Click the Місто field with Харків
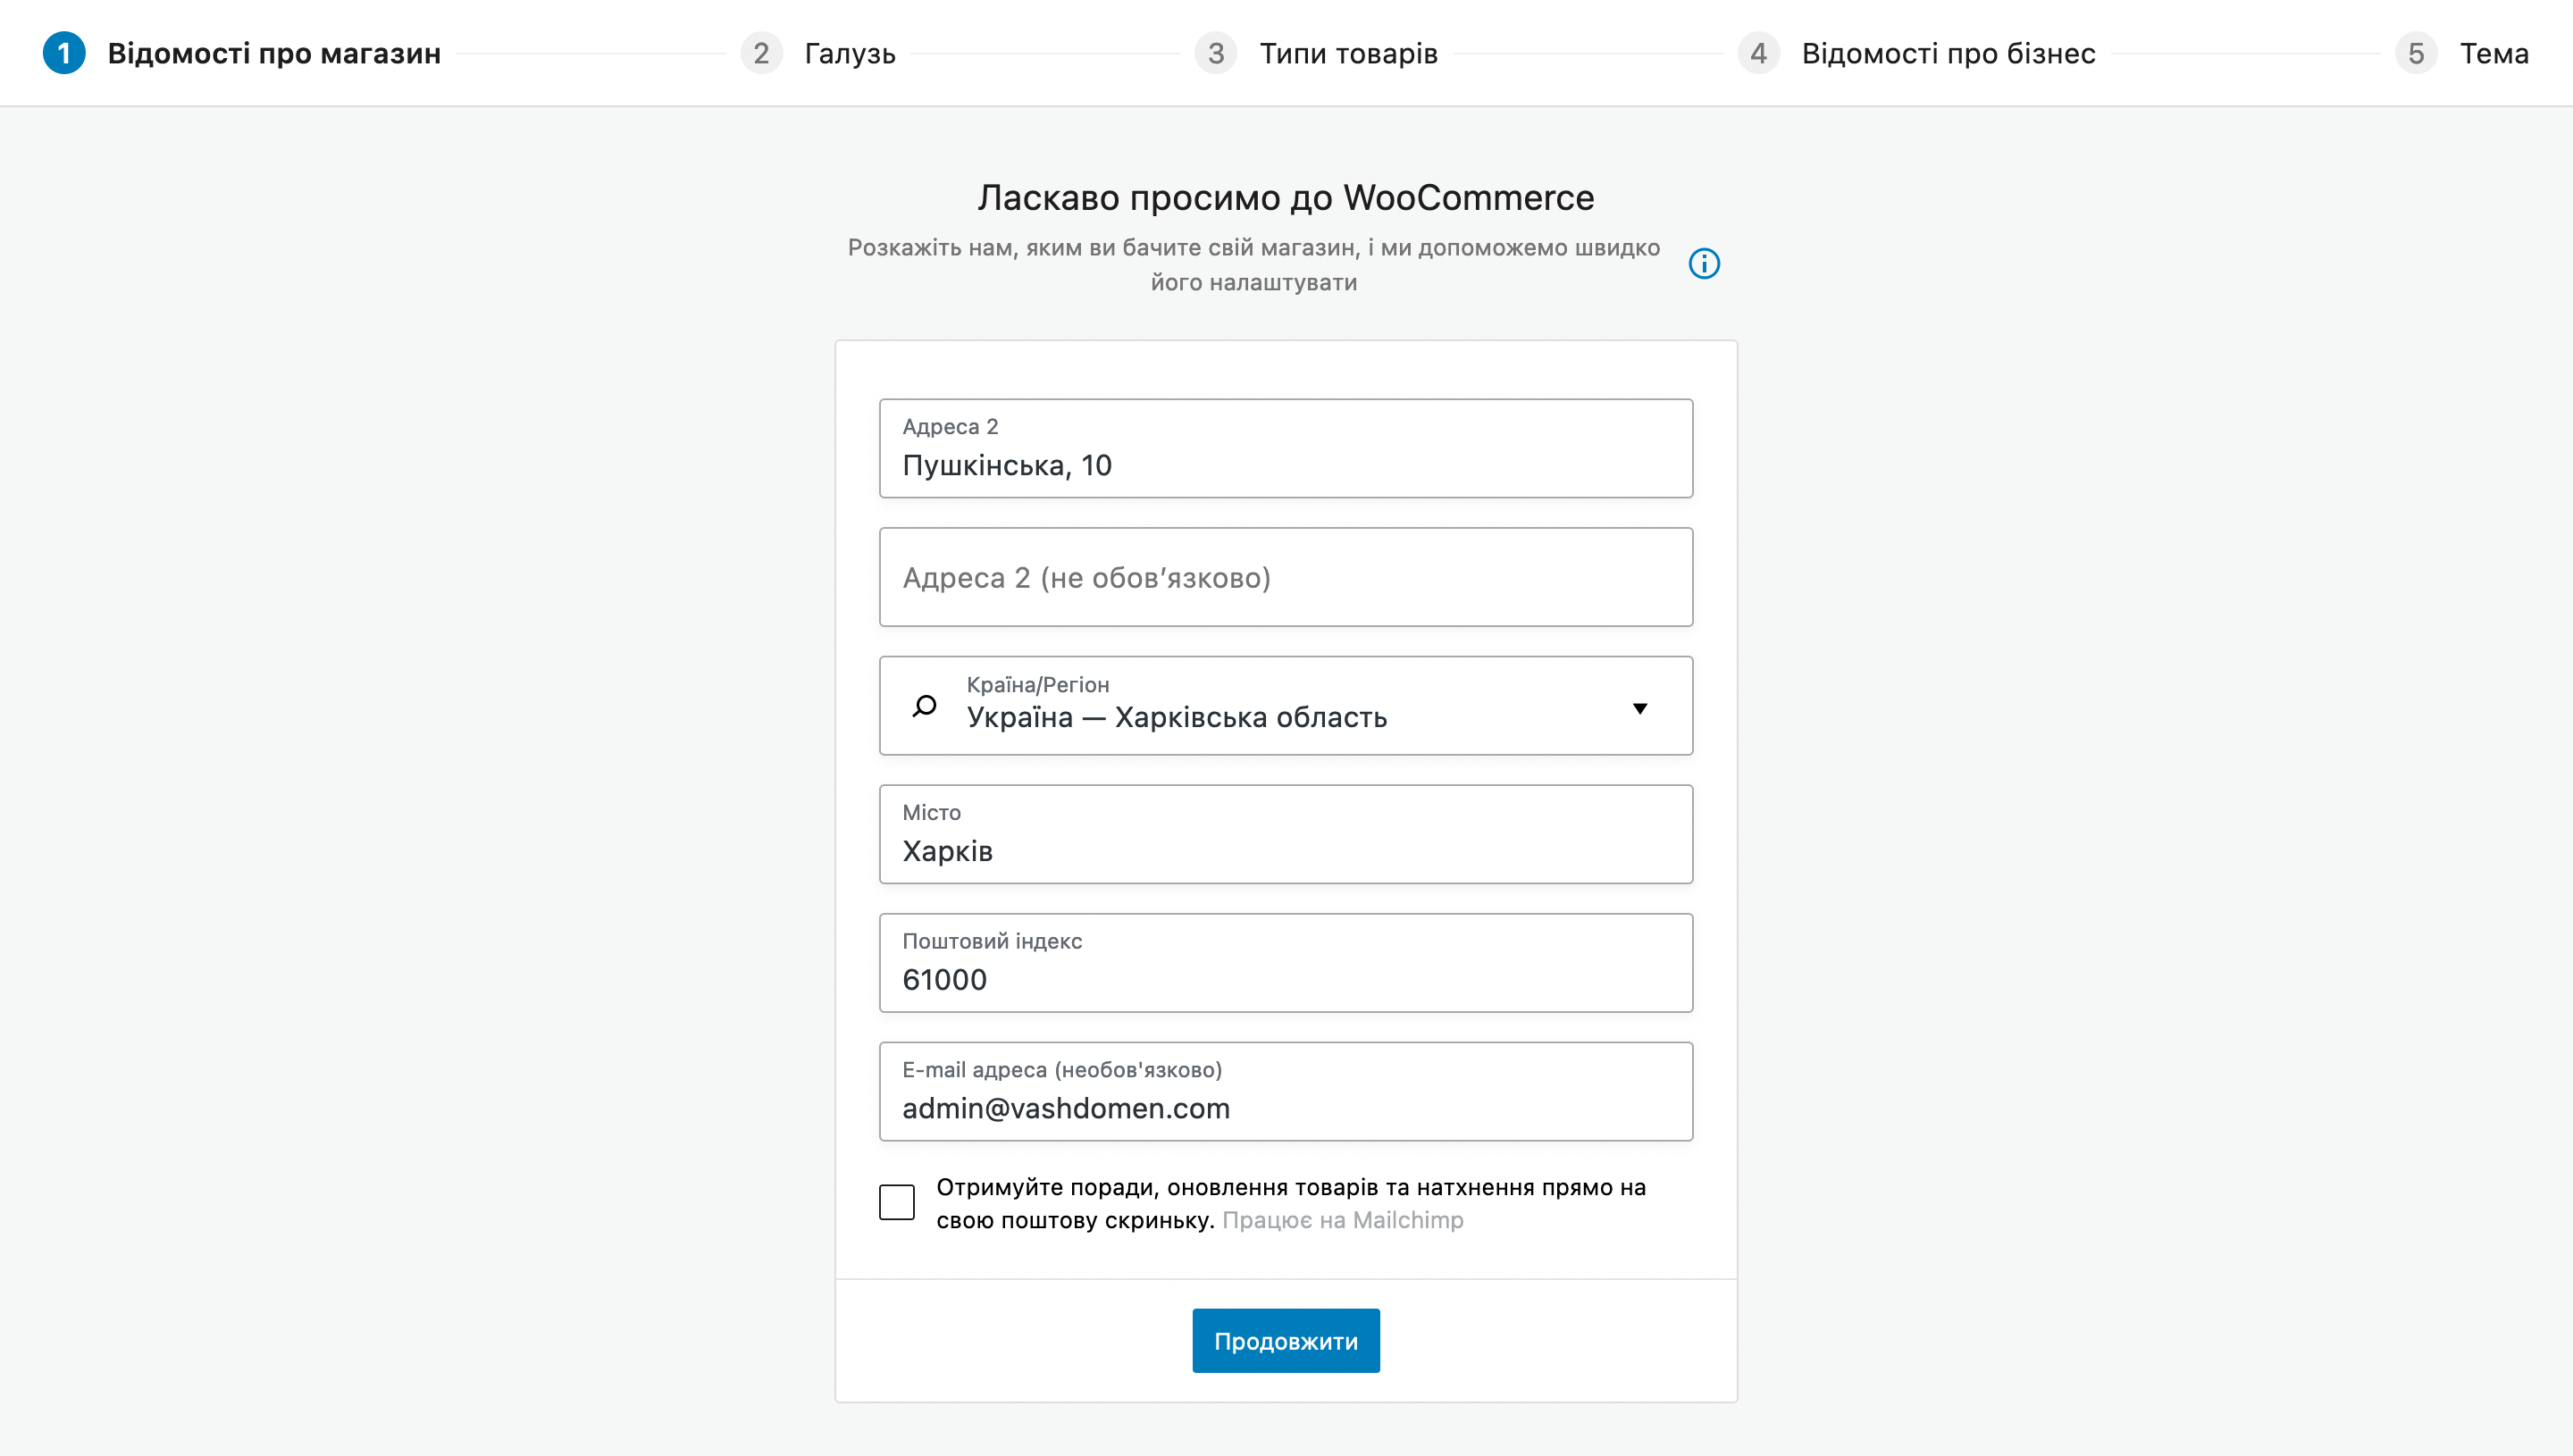2573x1456 pixels. coord(1286,834)
